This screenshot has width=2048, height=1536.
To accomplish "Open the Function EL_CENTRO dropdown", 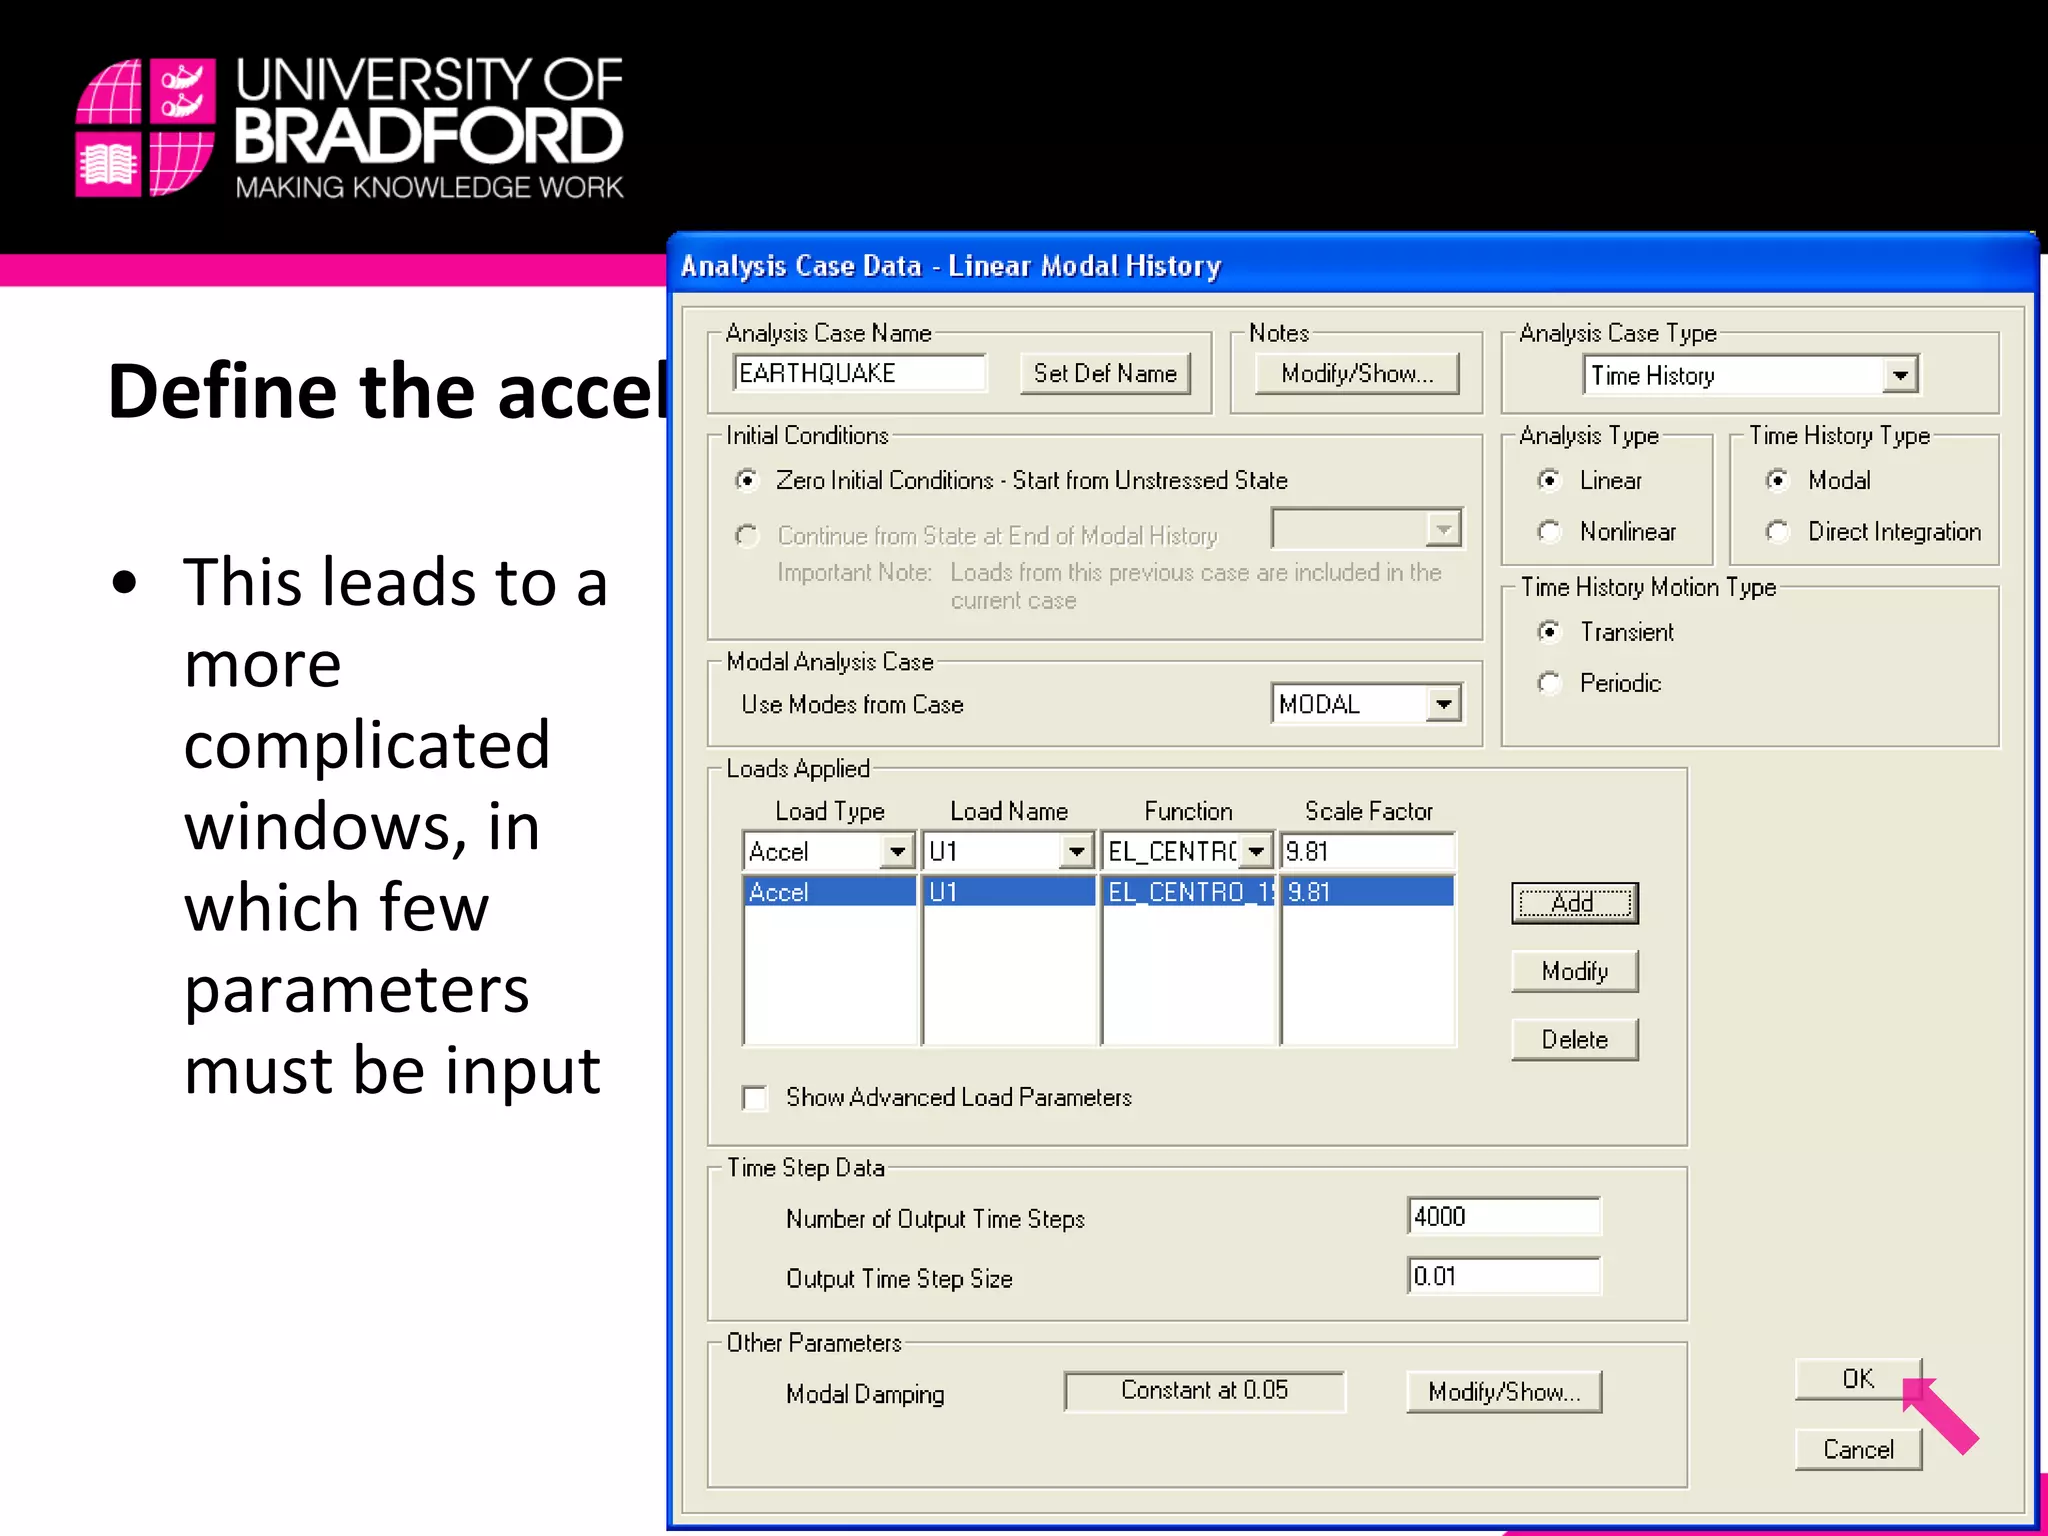I will point(1256,852).
